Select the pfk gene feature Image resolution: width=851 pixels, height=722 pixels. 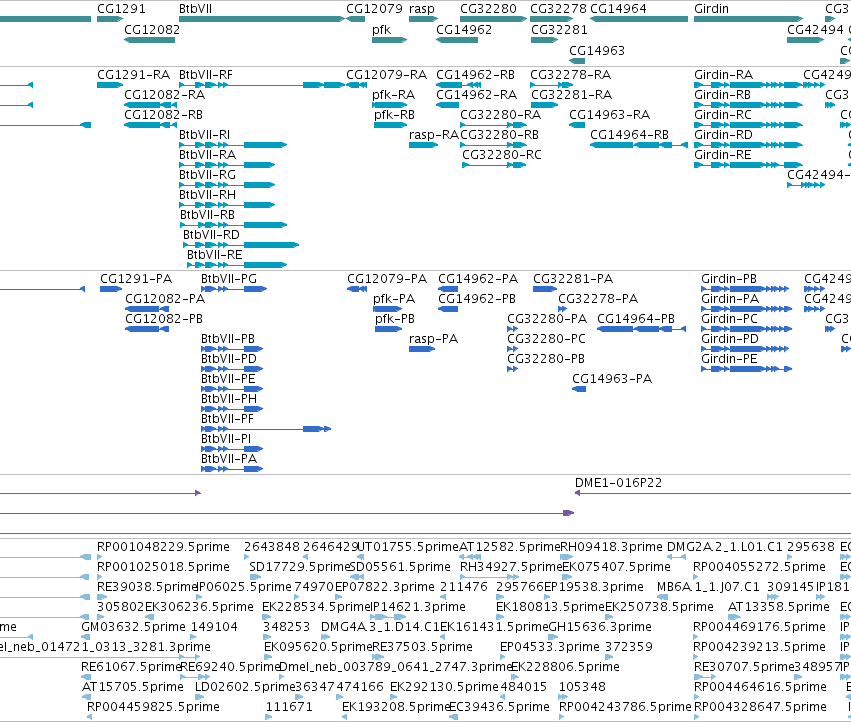tap(389, 40)
